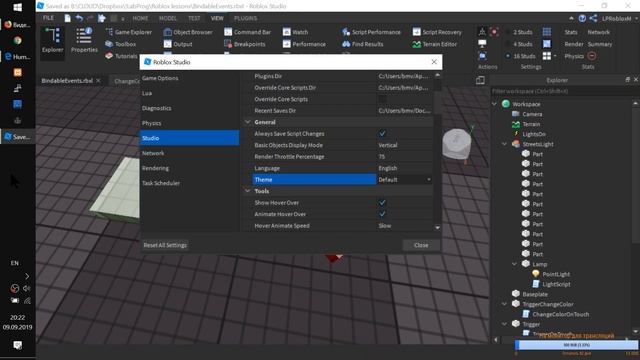Collapse the Workspace tree node
The height and width of the screenshot is (360, 640).
point(494,104)
